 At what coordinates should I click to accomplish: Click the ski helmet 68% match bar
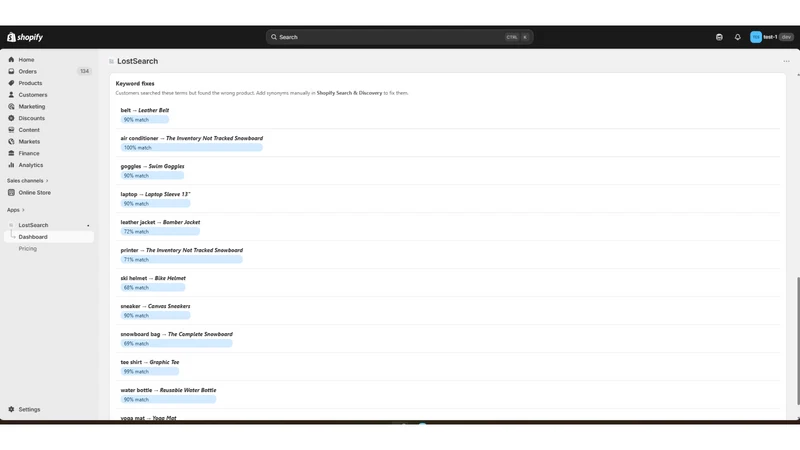(x=153, y=288)
